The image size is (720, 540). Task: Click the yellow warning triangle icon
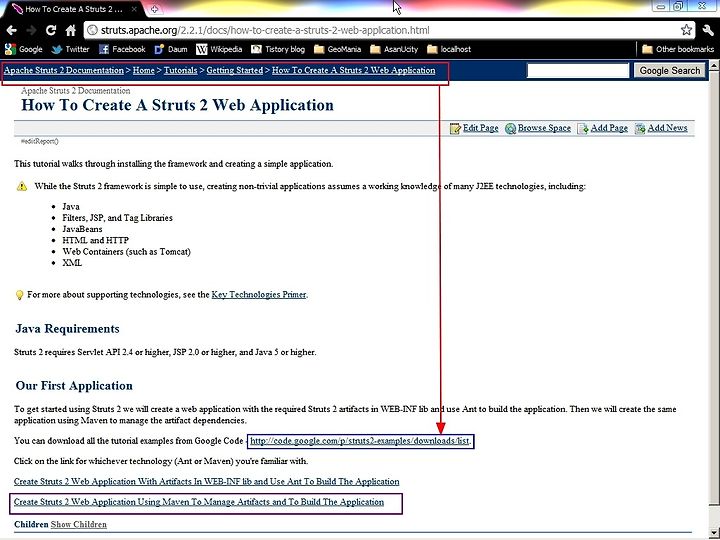tap(22, 186)
